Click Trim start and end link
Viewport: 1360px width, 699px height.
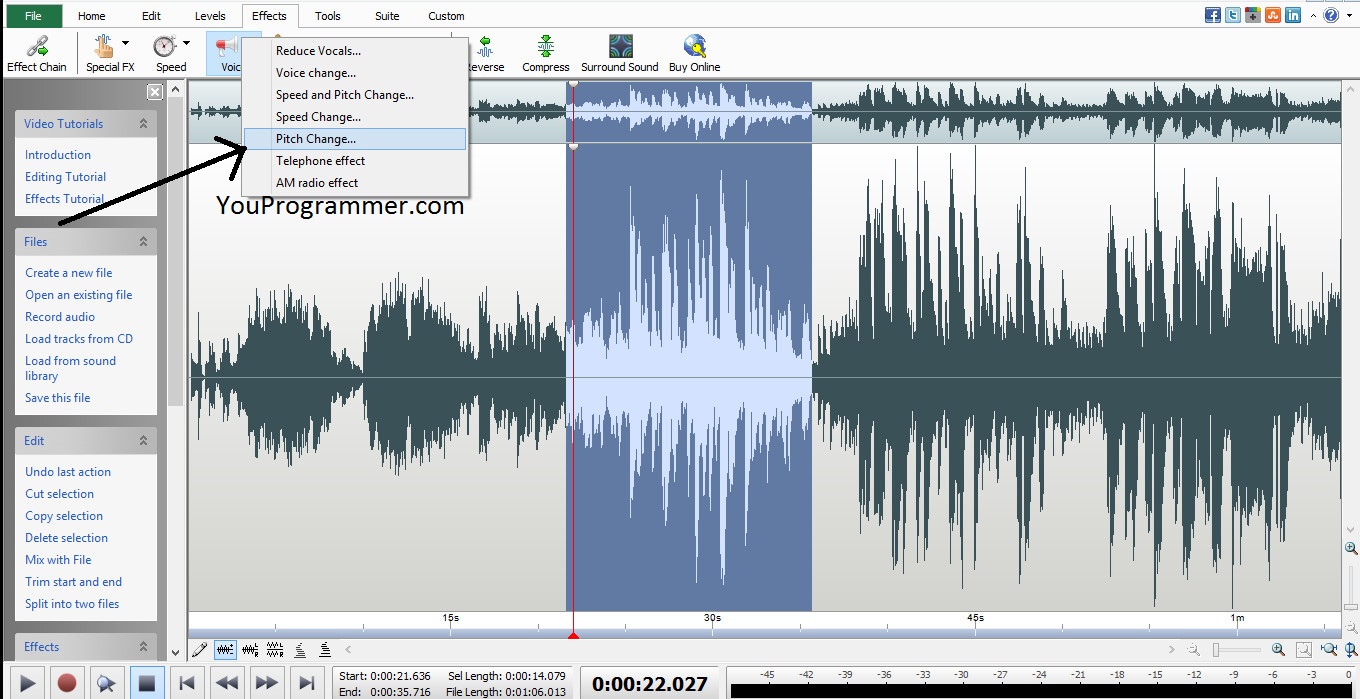point(73,582)
